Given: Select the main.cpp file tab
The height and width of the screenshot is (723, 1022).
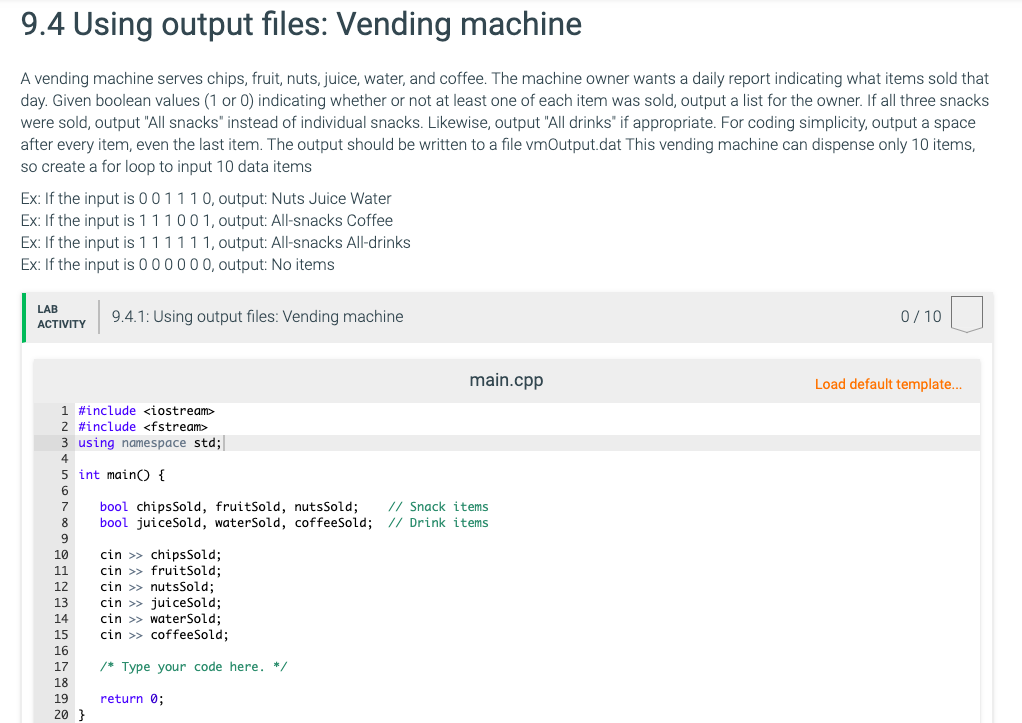Looking at the screenshot, I should (506, 380).
